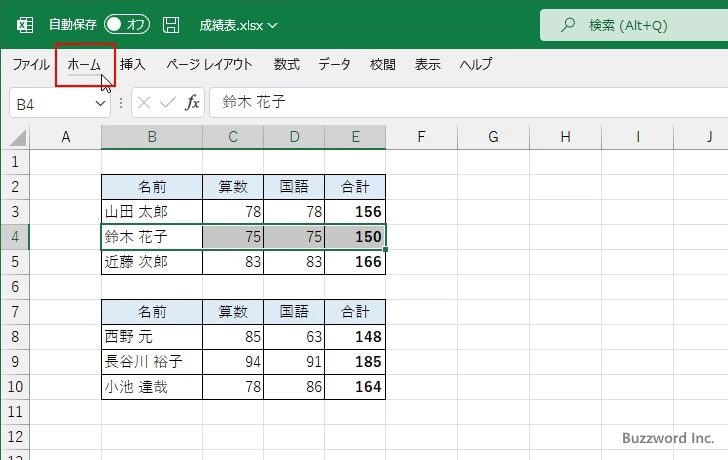Click the Excel app icon
The height and width of the screenshot is (460, 728).
[x=25, y=25]
